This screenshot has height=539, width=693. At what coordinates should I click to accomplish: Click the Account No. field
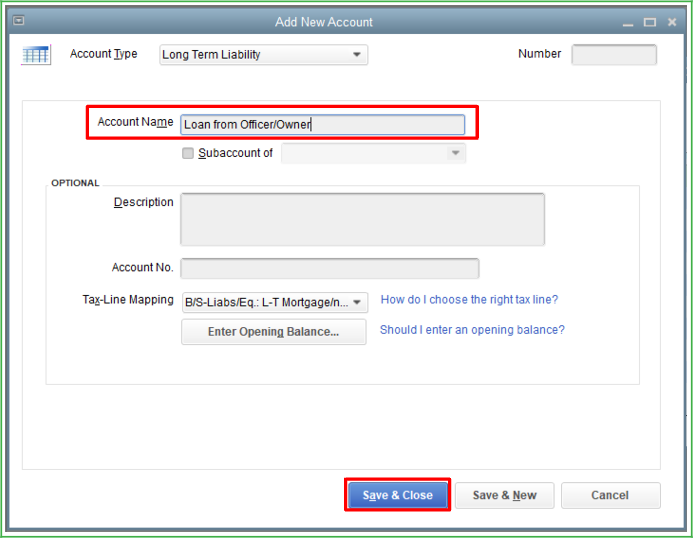point(330,268)
